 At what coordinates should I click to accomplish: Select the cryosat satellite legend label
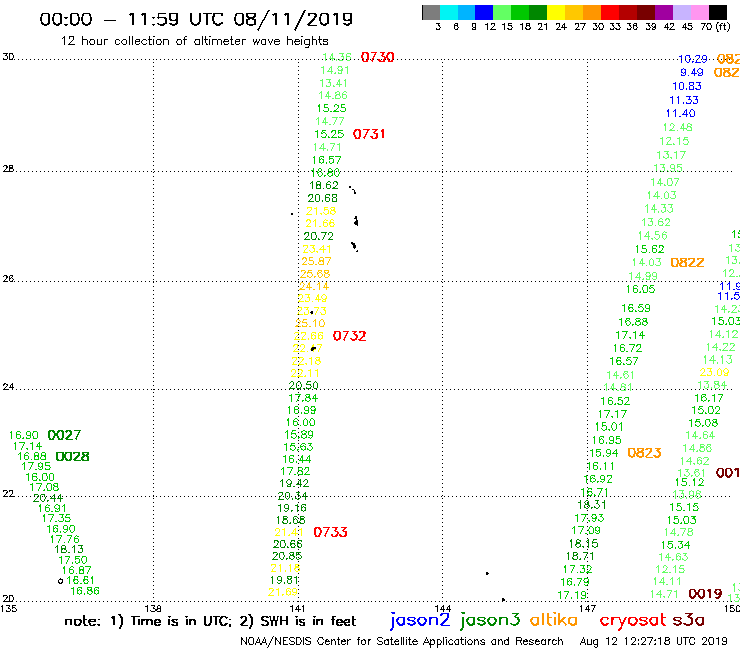633,621
